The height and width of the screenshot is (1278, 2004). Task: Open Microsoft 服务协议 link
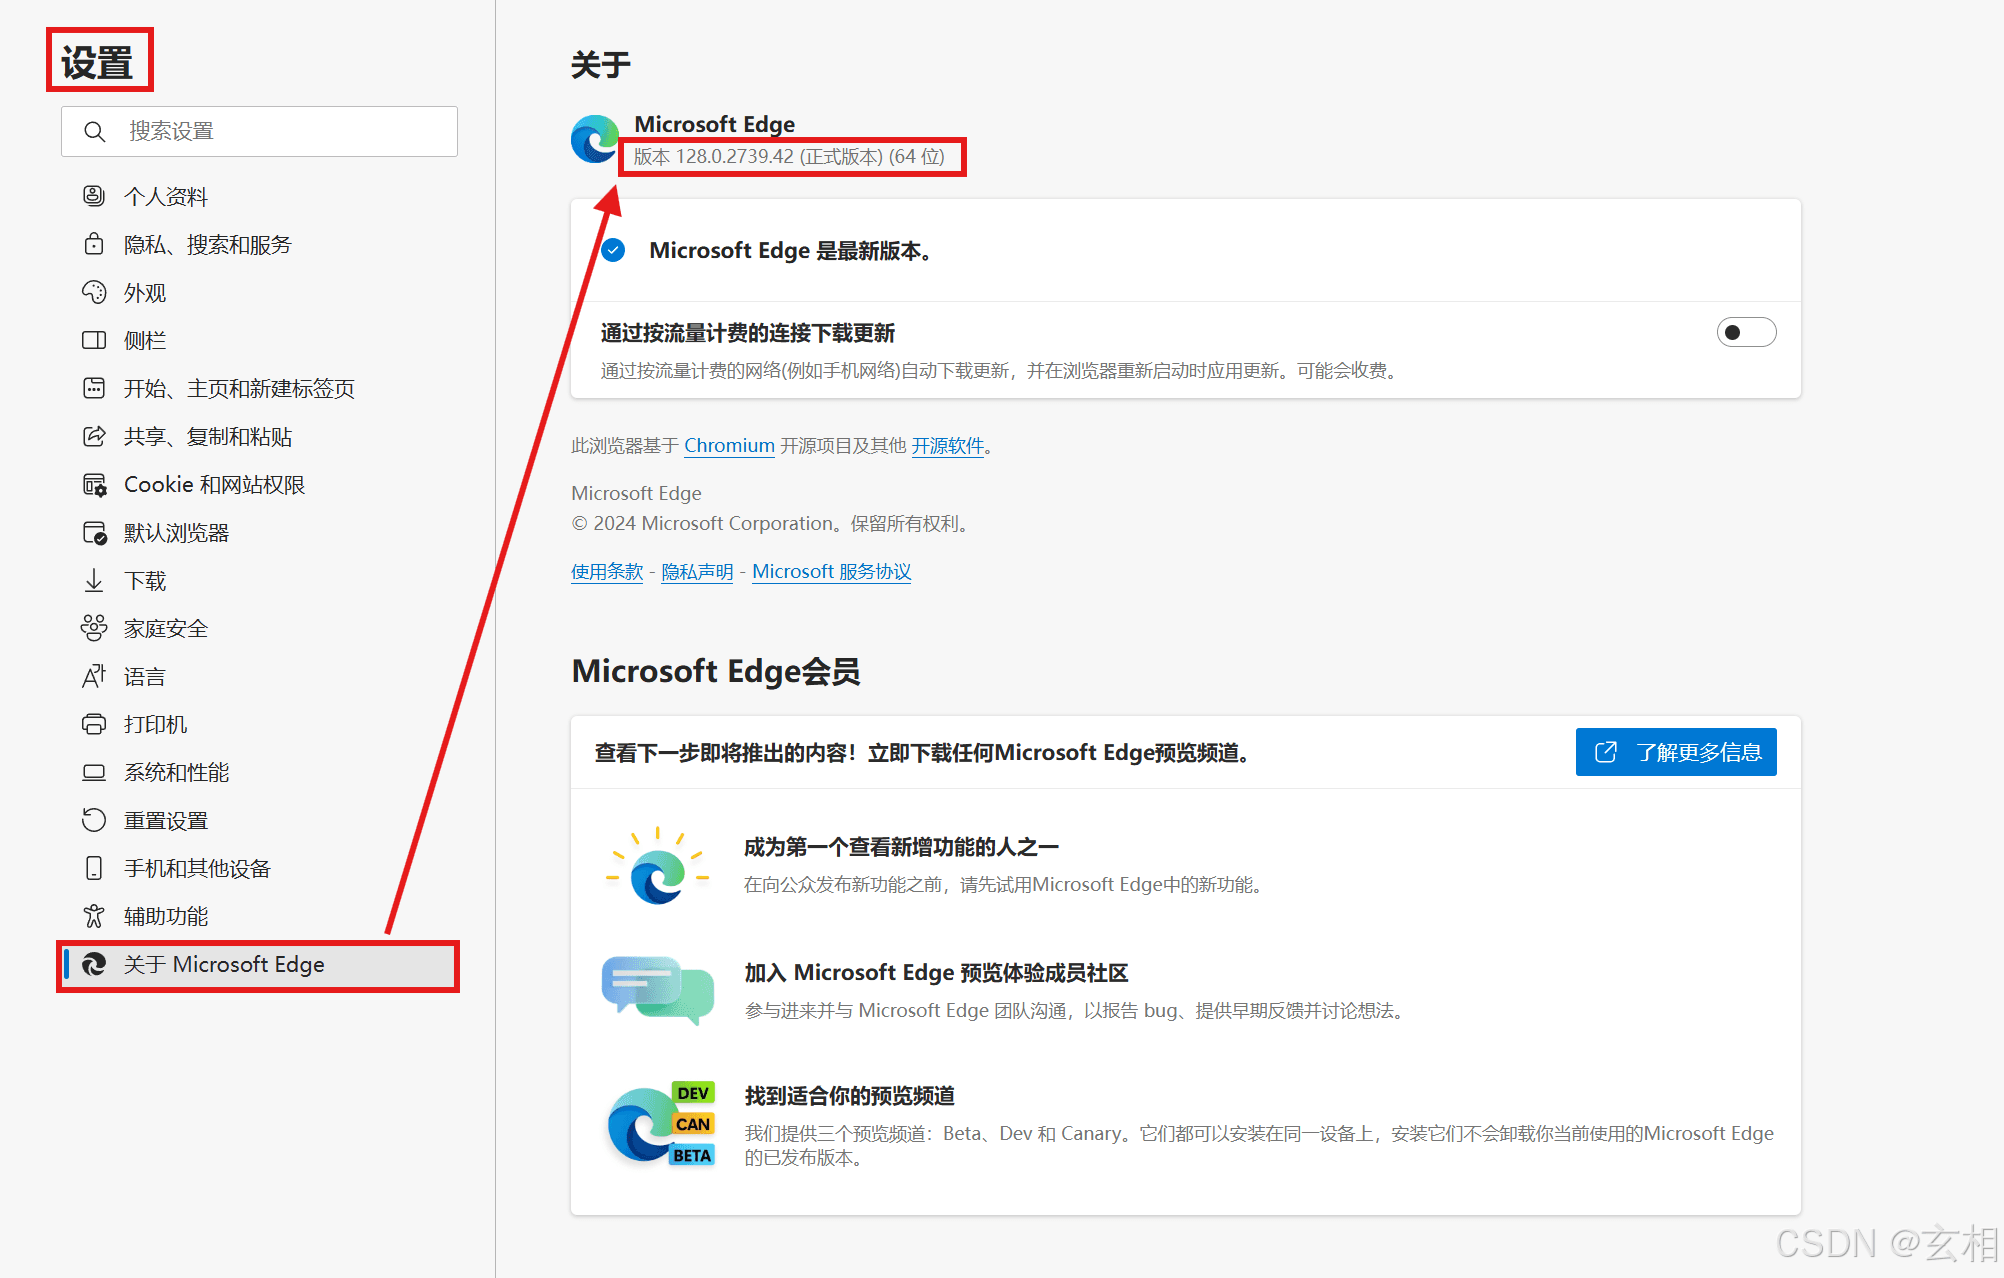831,572
